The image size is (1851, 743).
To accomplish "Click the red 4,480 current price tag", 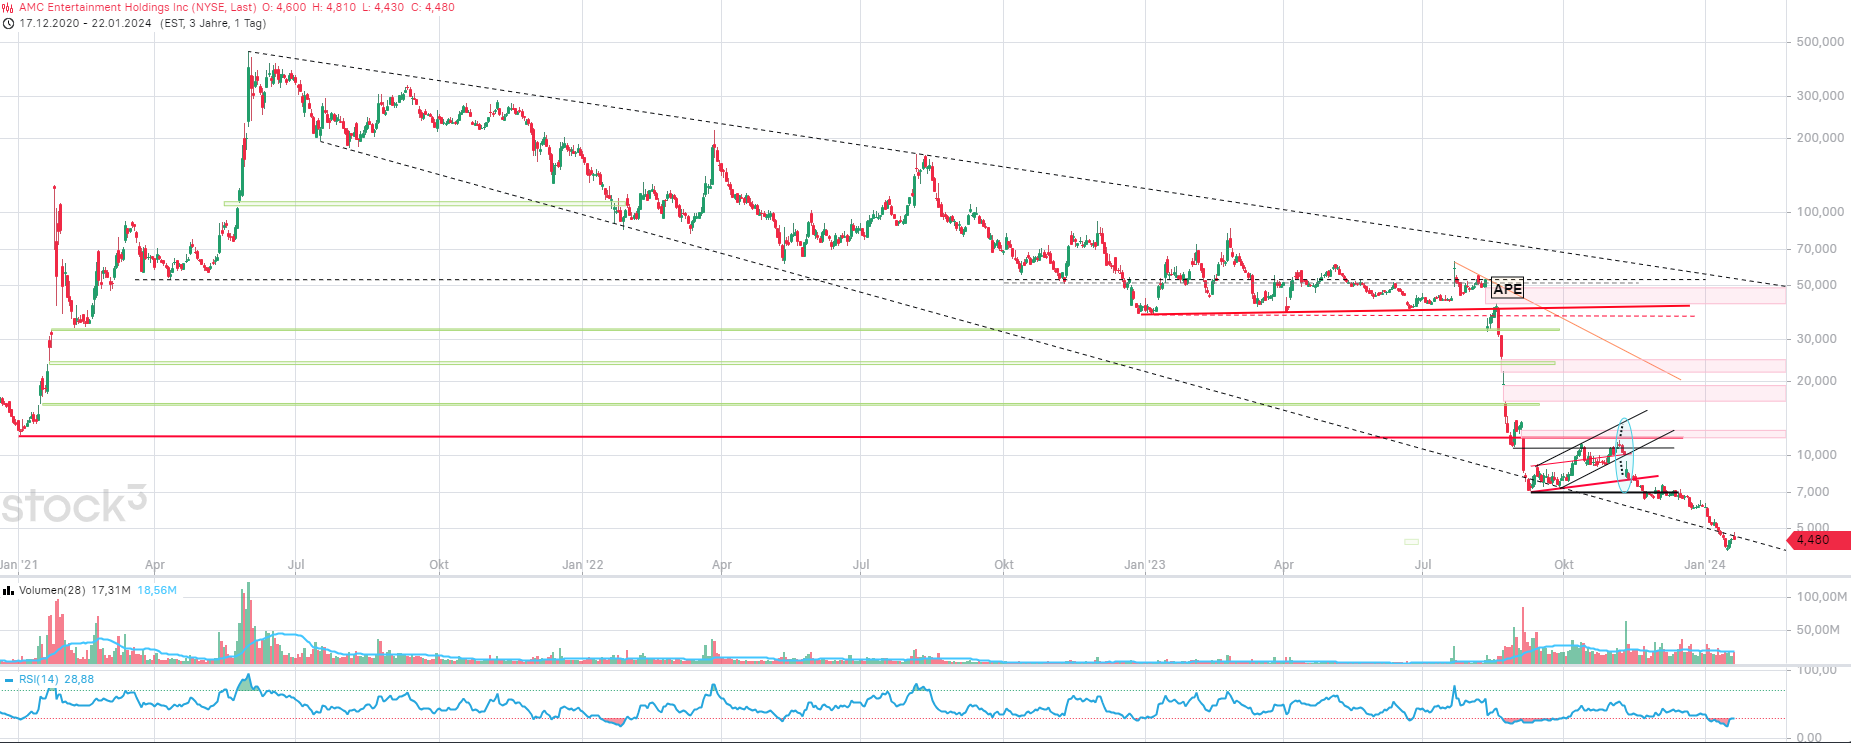I will [x=1817, y=540].
